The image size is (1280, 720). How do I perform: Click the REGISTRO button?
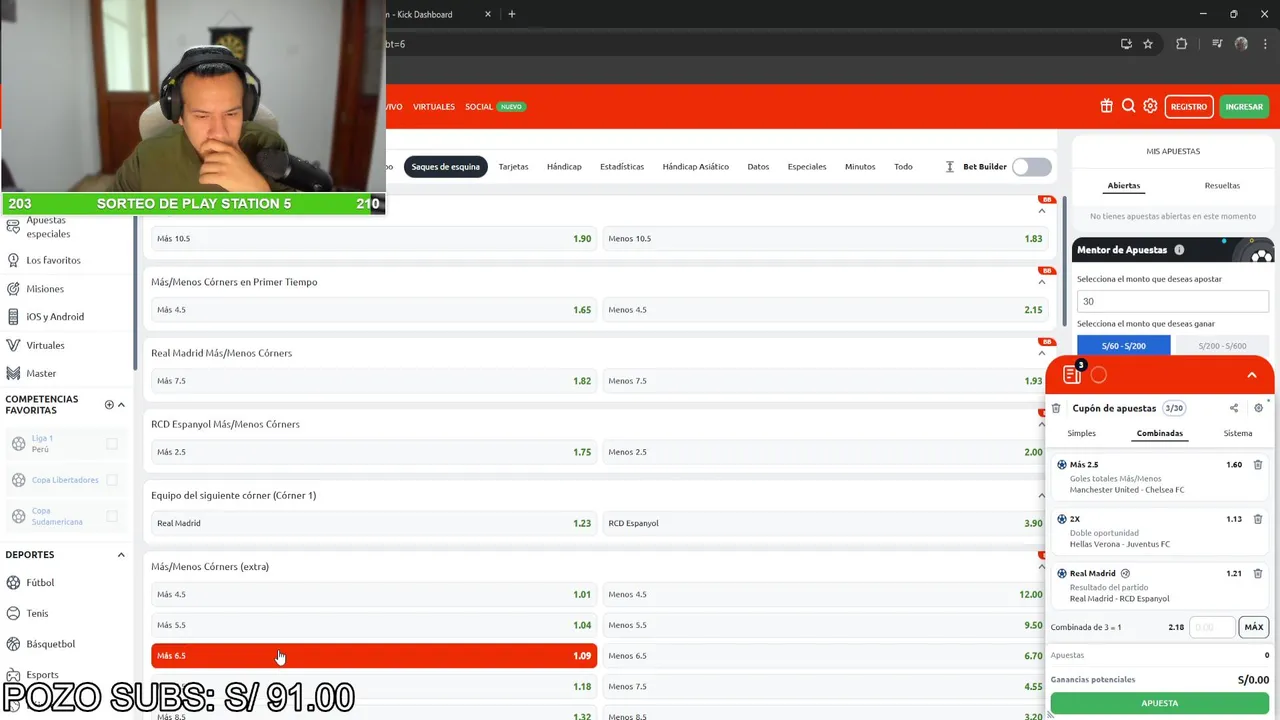pyautogui.click(x=1189, y=107)
